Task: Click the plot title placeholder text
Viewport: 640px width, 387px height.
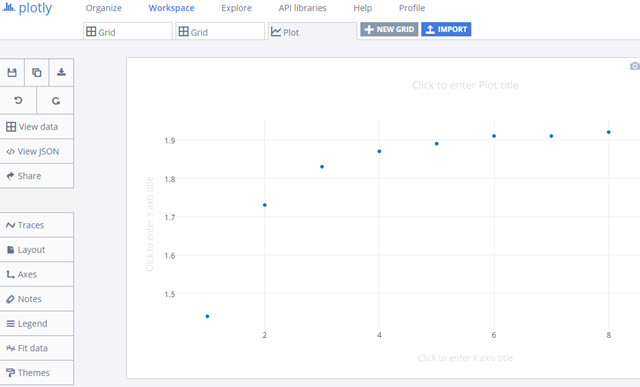Action: (465, 85)
